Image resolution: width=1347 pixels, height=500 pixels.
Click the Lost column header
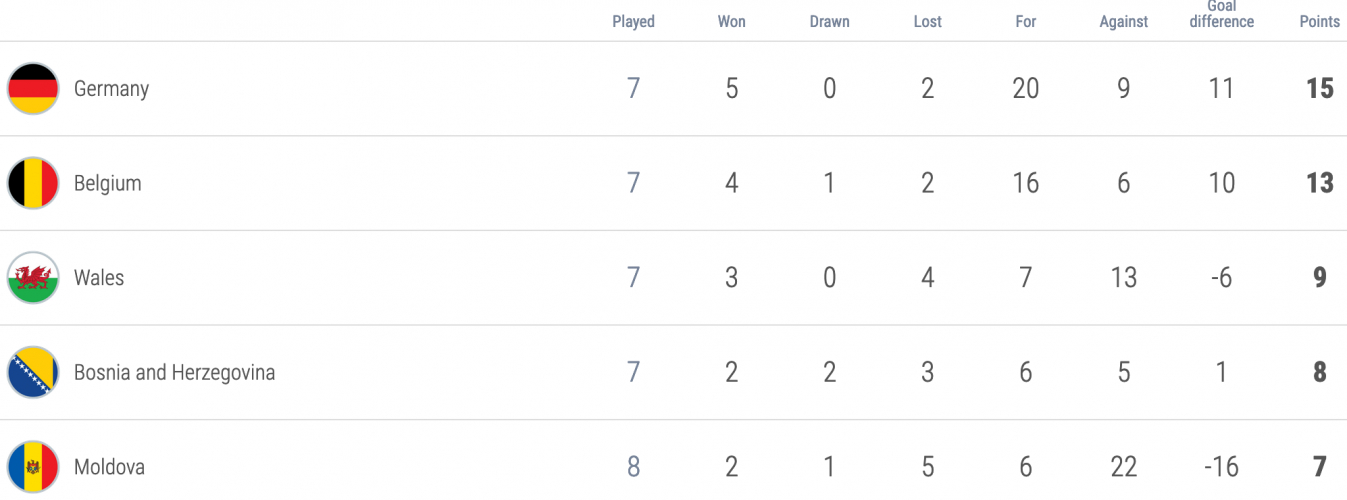[927, 21]
